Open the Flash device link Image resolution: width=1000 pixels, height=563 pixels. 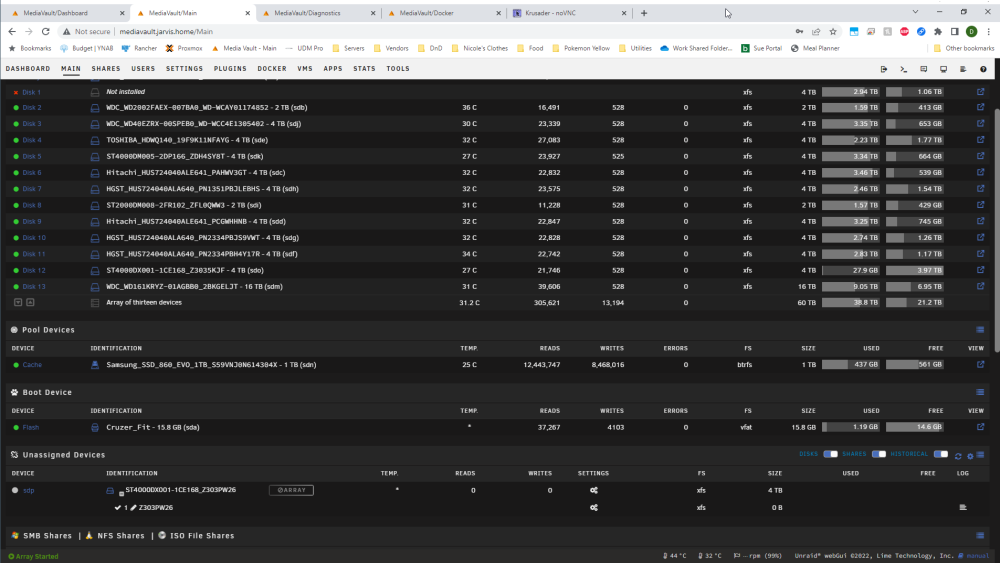[31, 427]
